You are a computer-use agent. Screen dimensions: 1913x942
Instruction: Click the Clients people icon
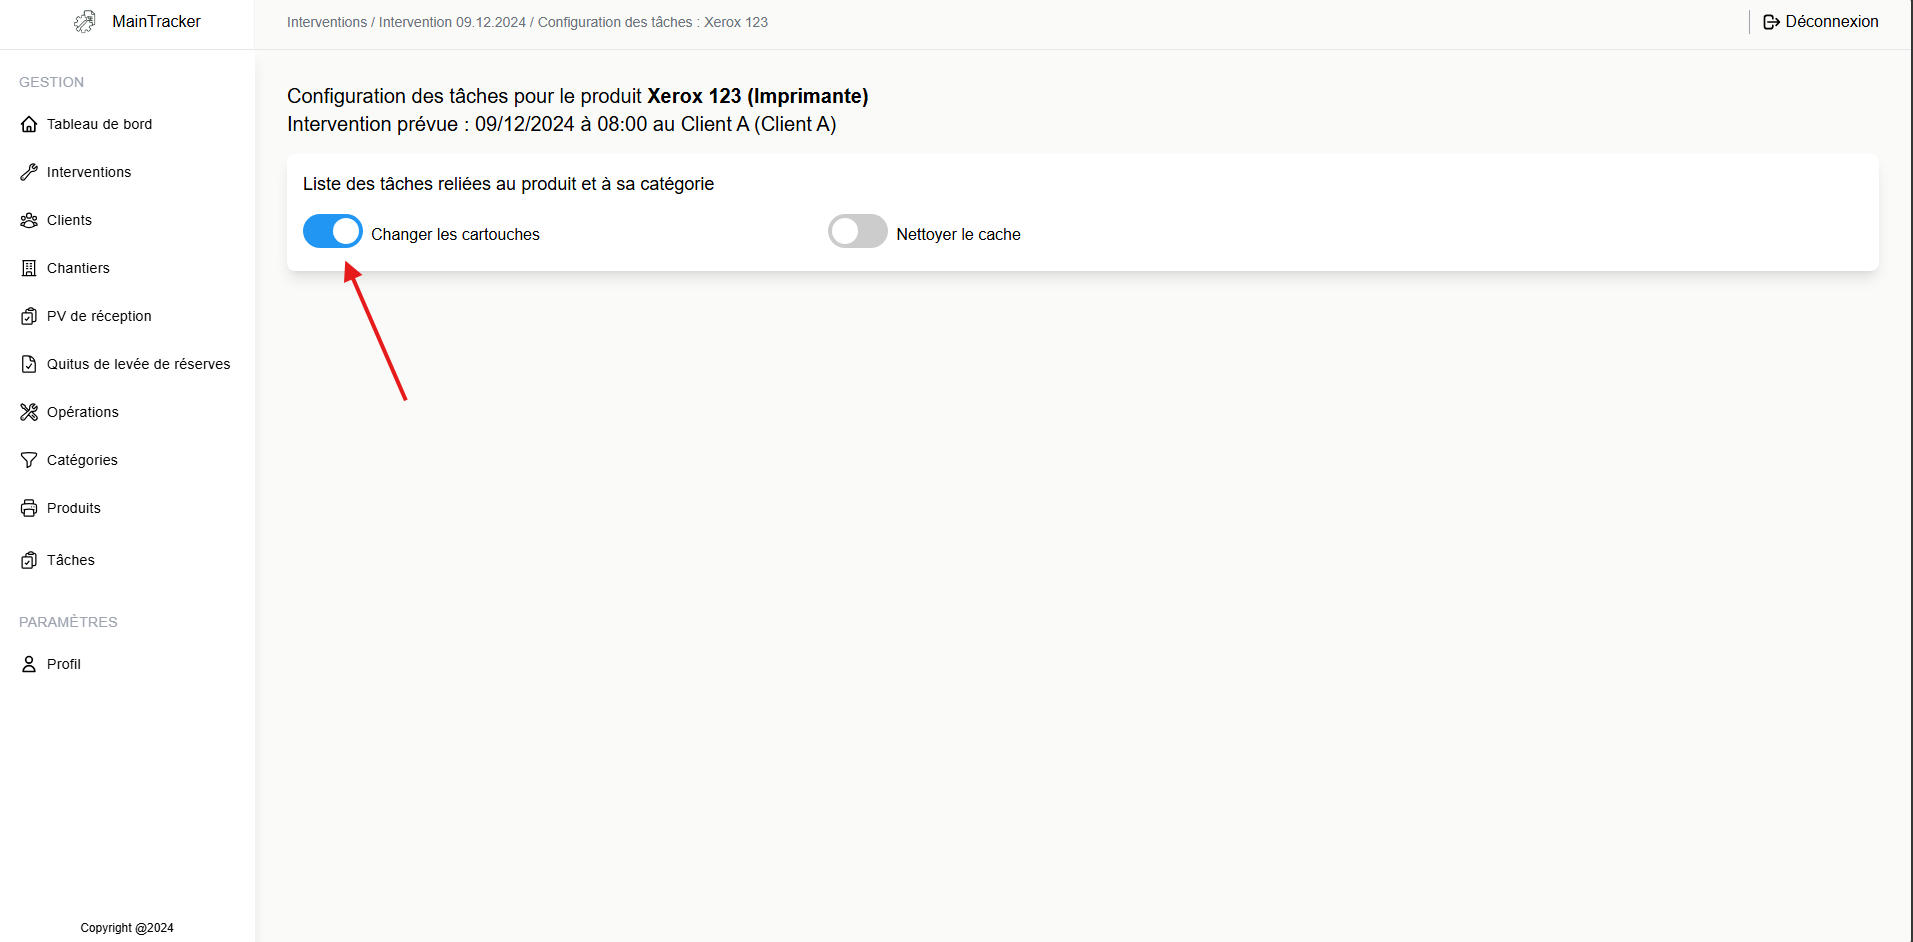(29, 220)
